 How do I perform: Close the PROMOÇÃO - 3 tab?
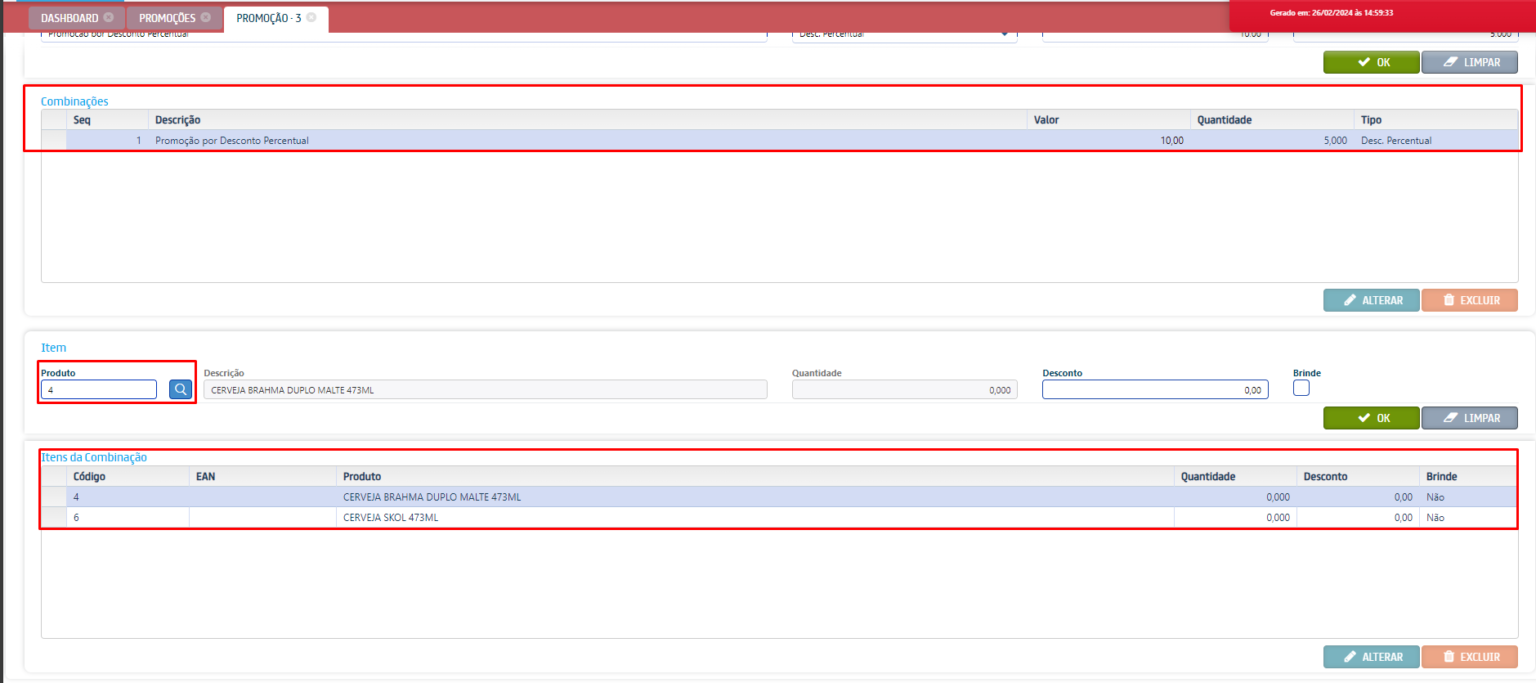point(311,18)
